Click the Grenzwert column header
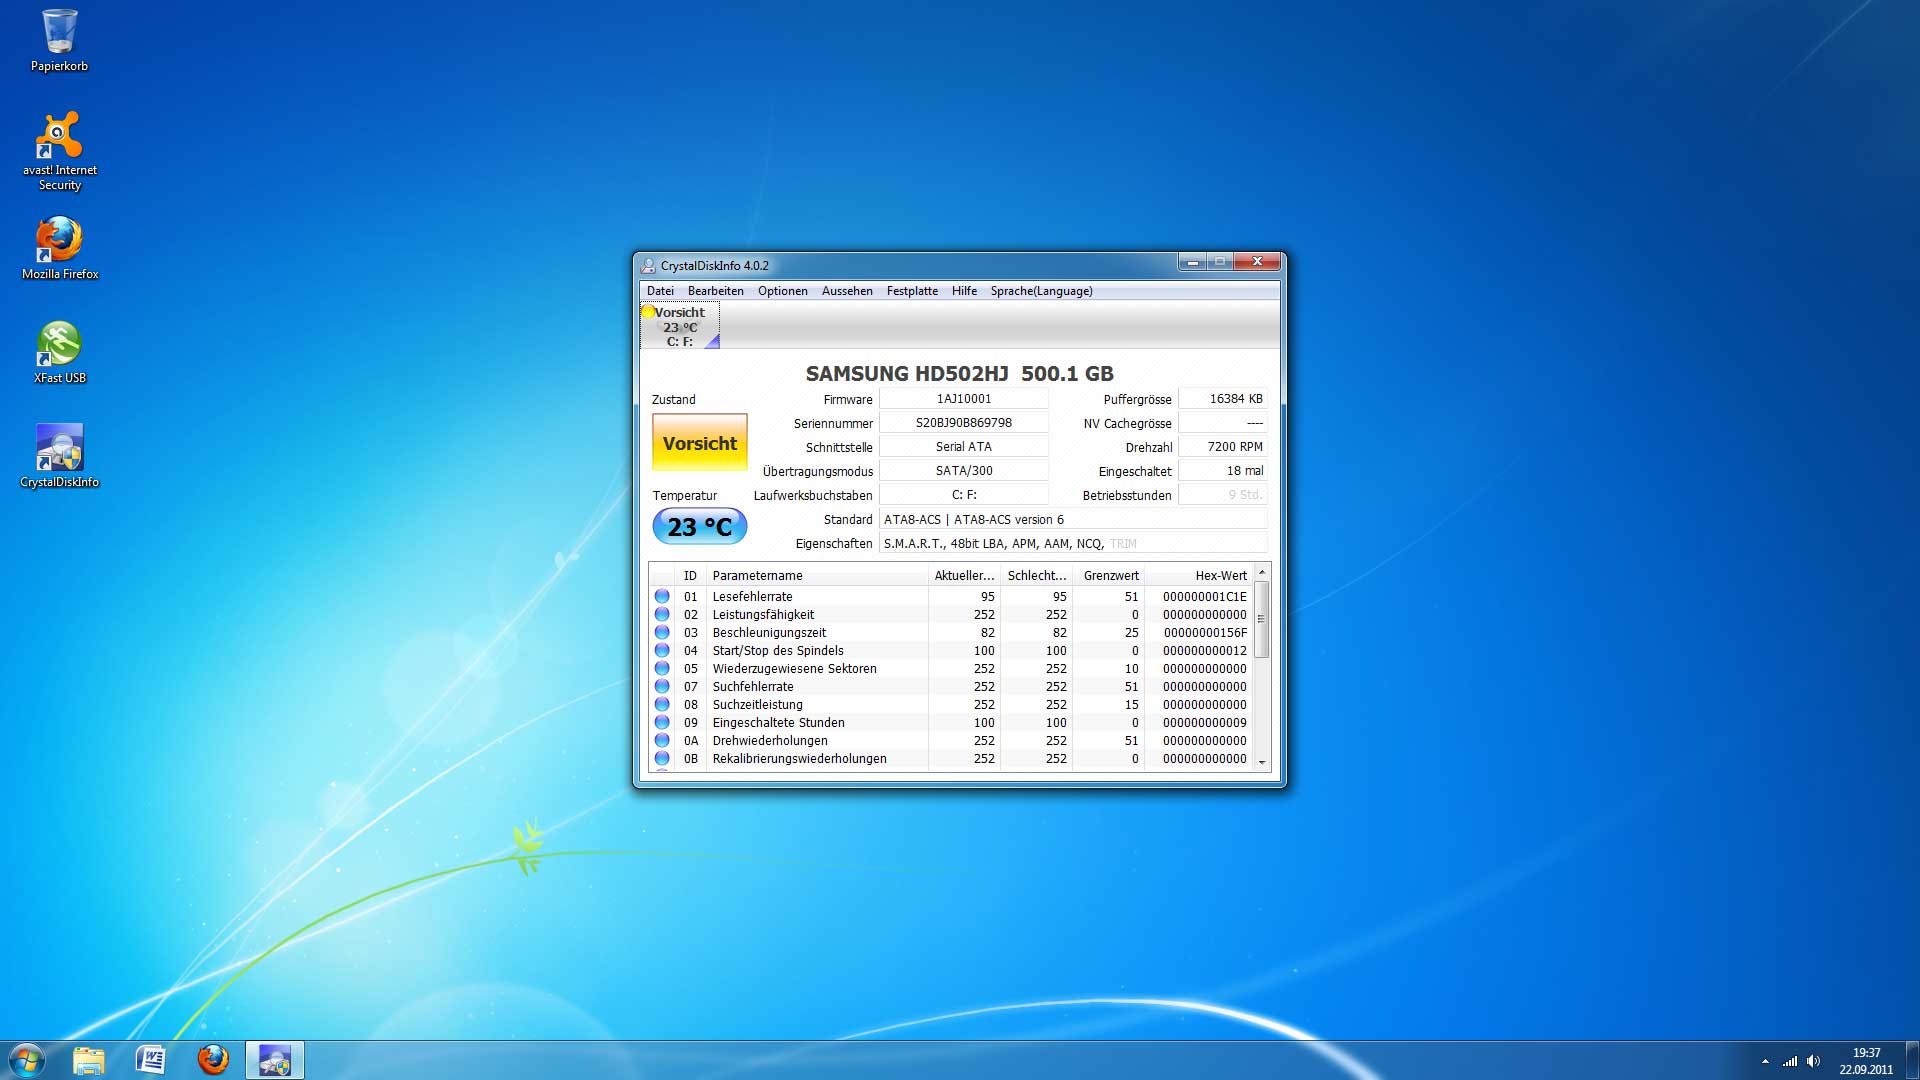Viewport: 1920px width, 1080px height. point(1108,576)
